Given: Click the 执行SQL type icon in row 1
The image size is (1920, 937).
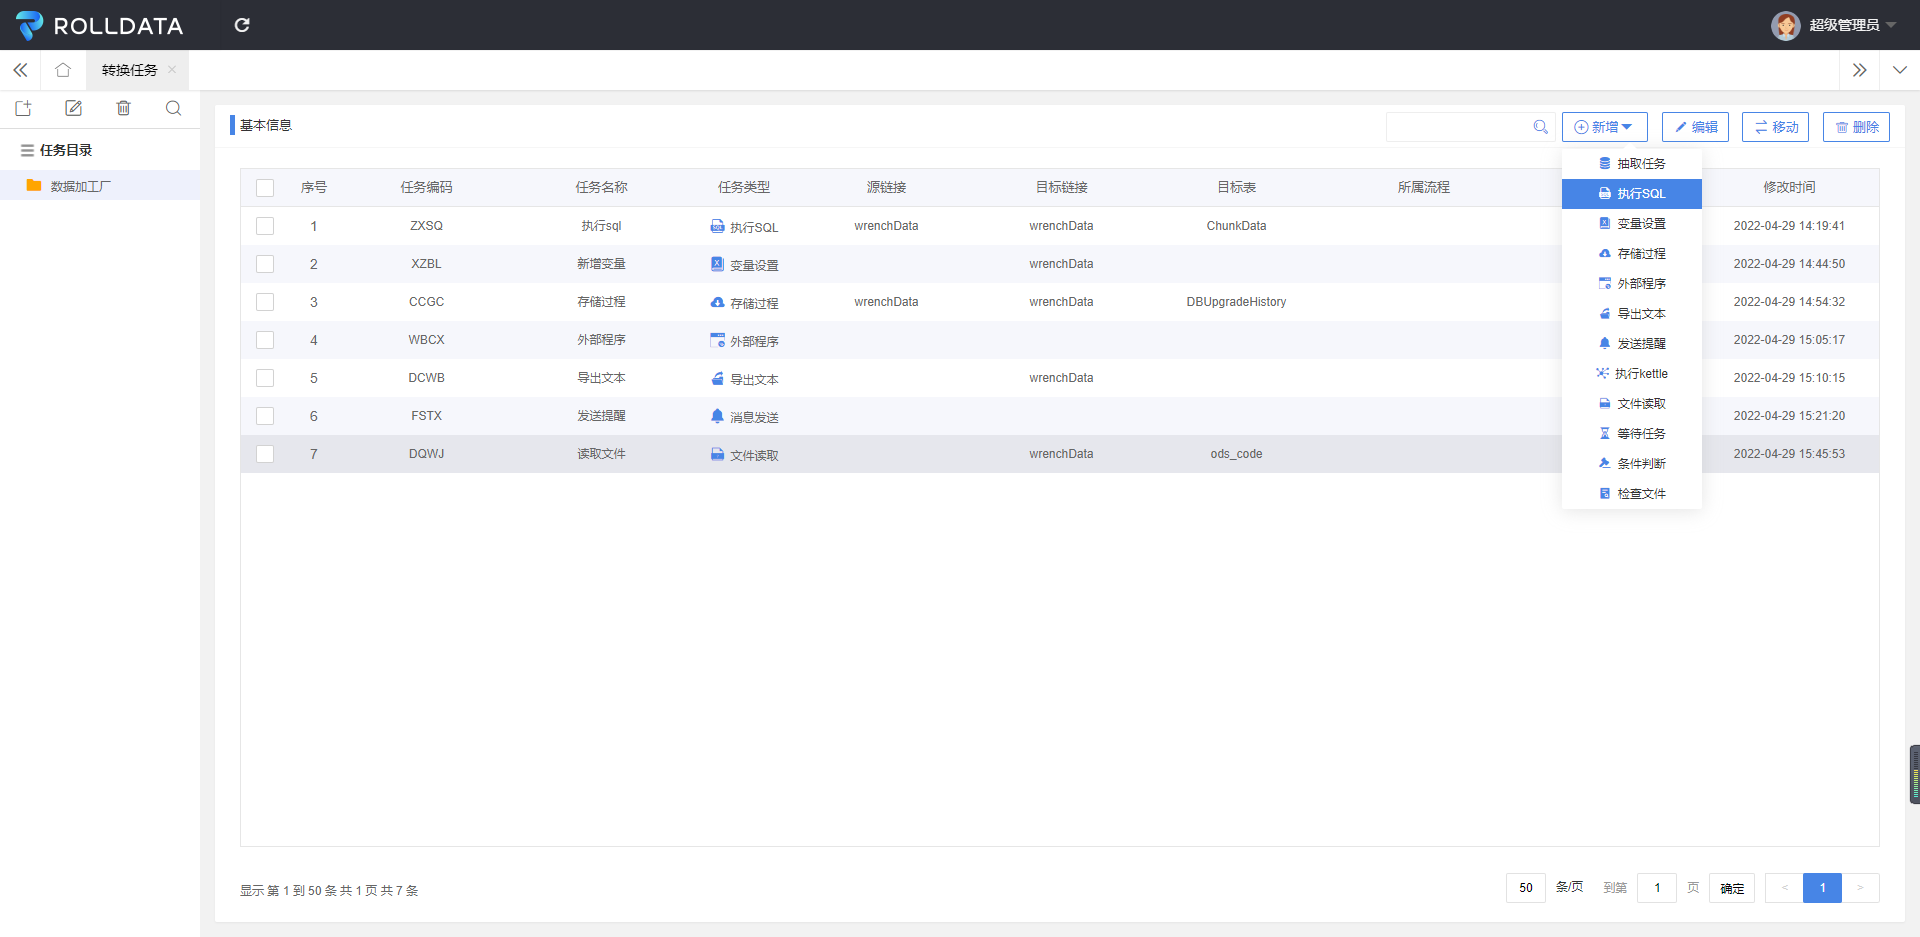Looking at the screenshot, I should pos(717,226).
